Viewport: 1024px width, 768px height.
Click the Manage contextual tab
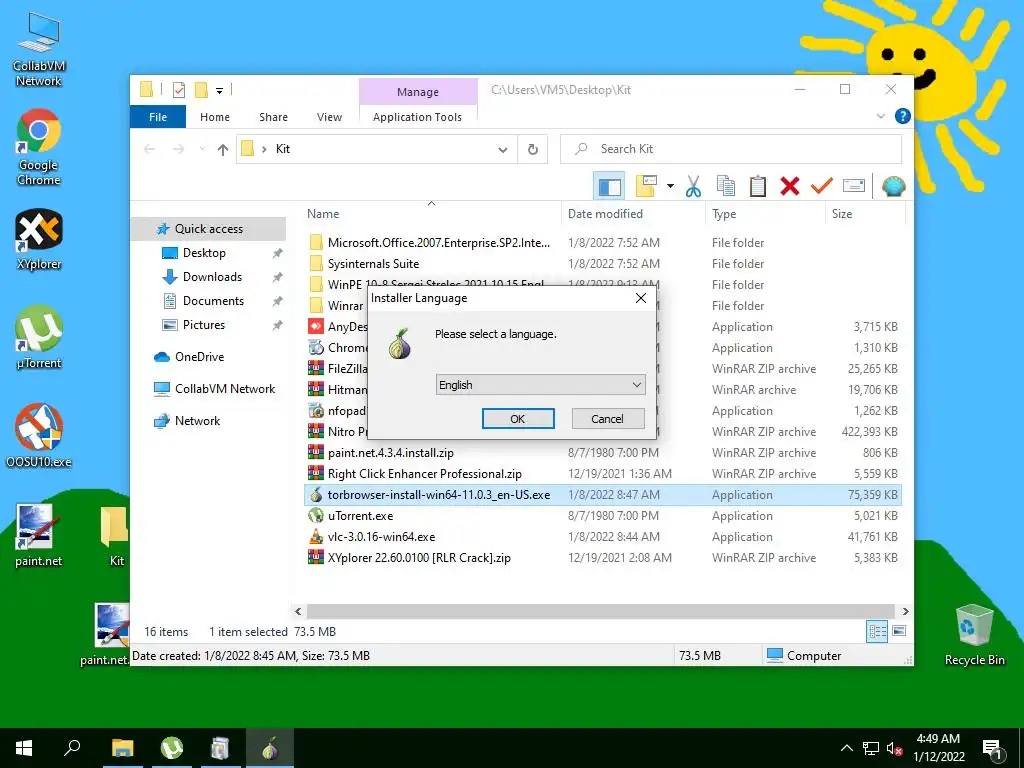click(418, 92)
